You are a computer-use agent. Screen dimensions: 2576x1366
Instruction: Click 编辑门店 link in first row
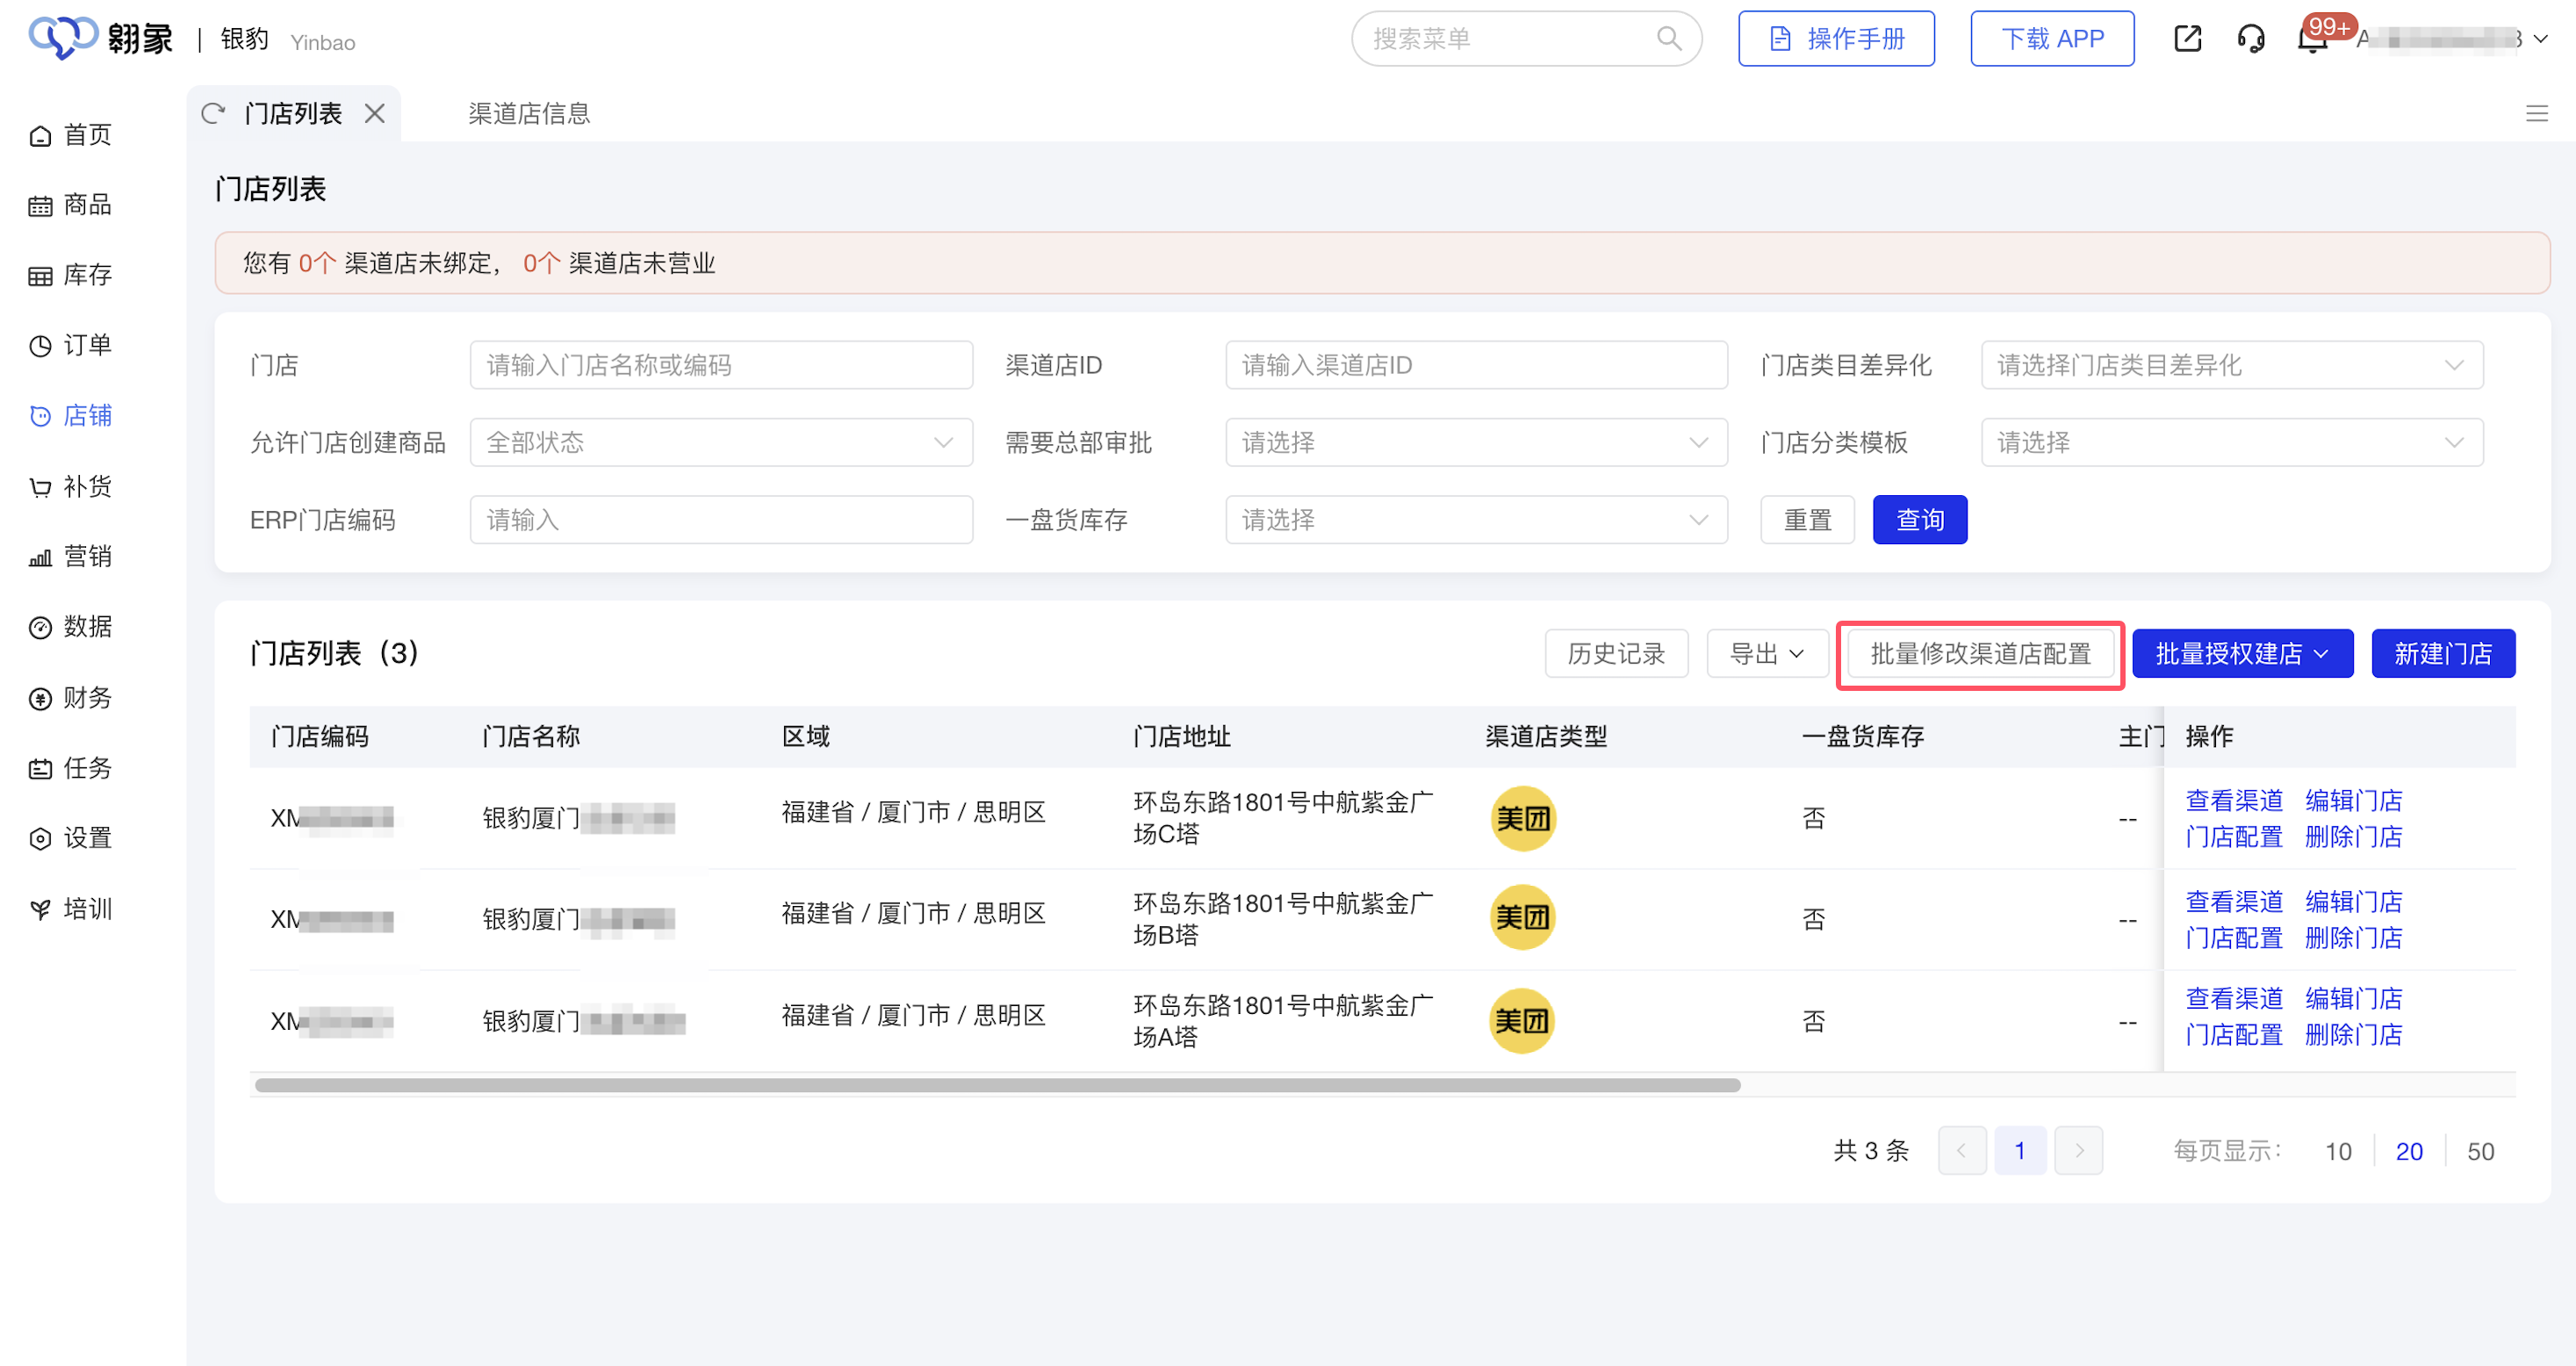[x=2352, y=800]
